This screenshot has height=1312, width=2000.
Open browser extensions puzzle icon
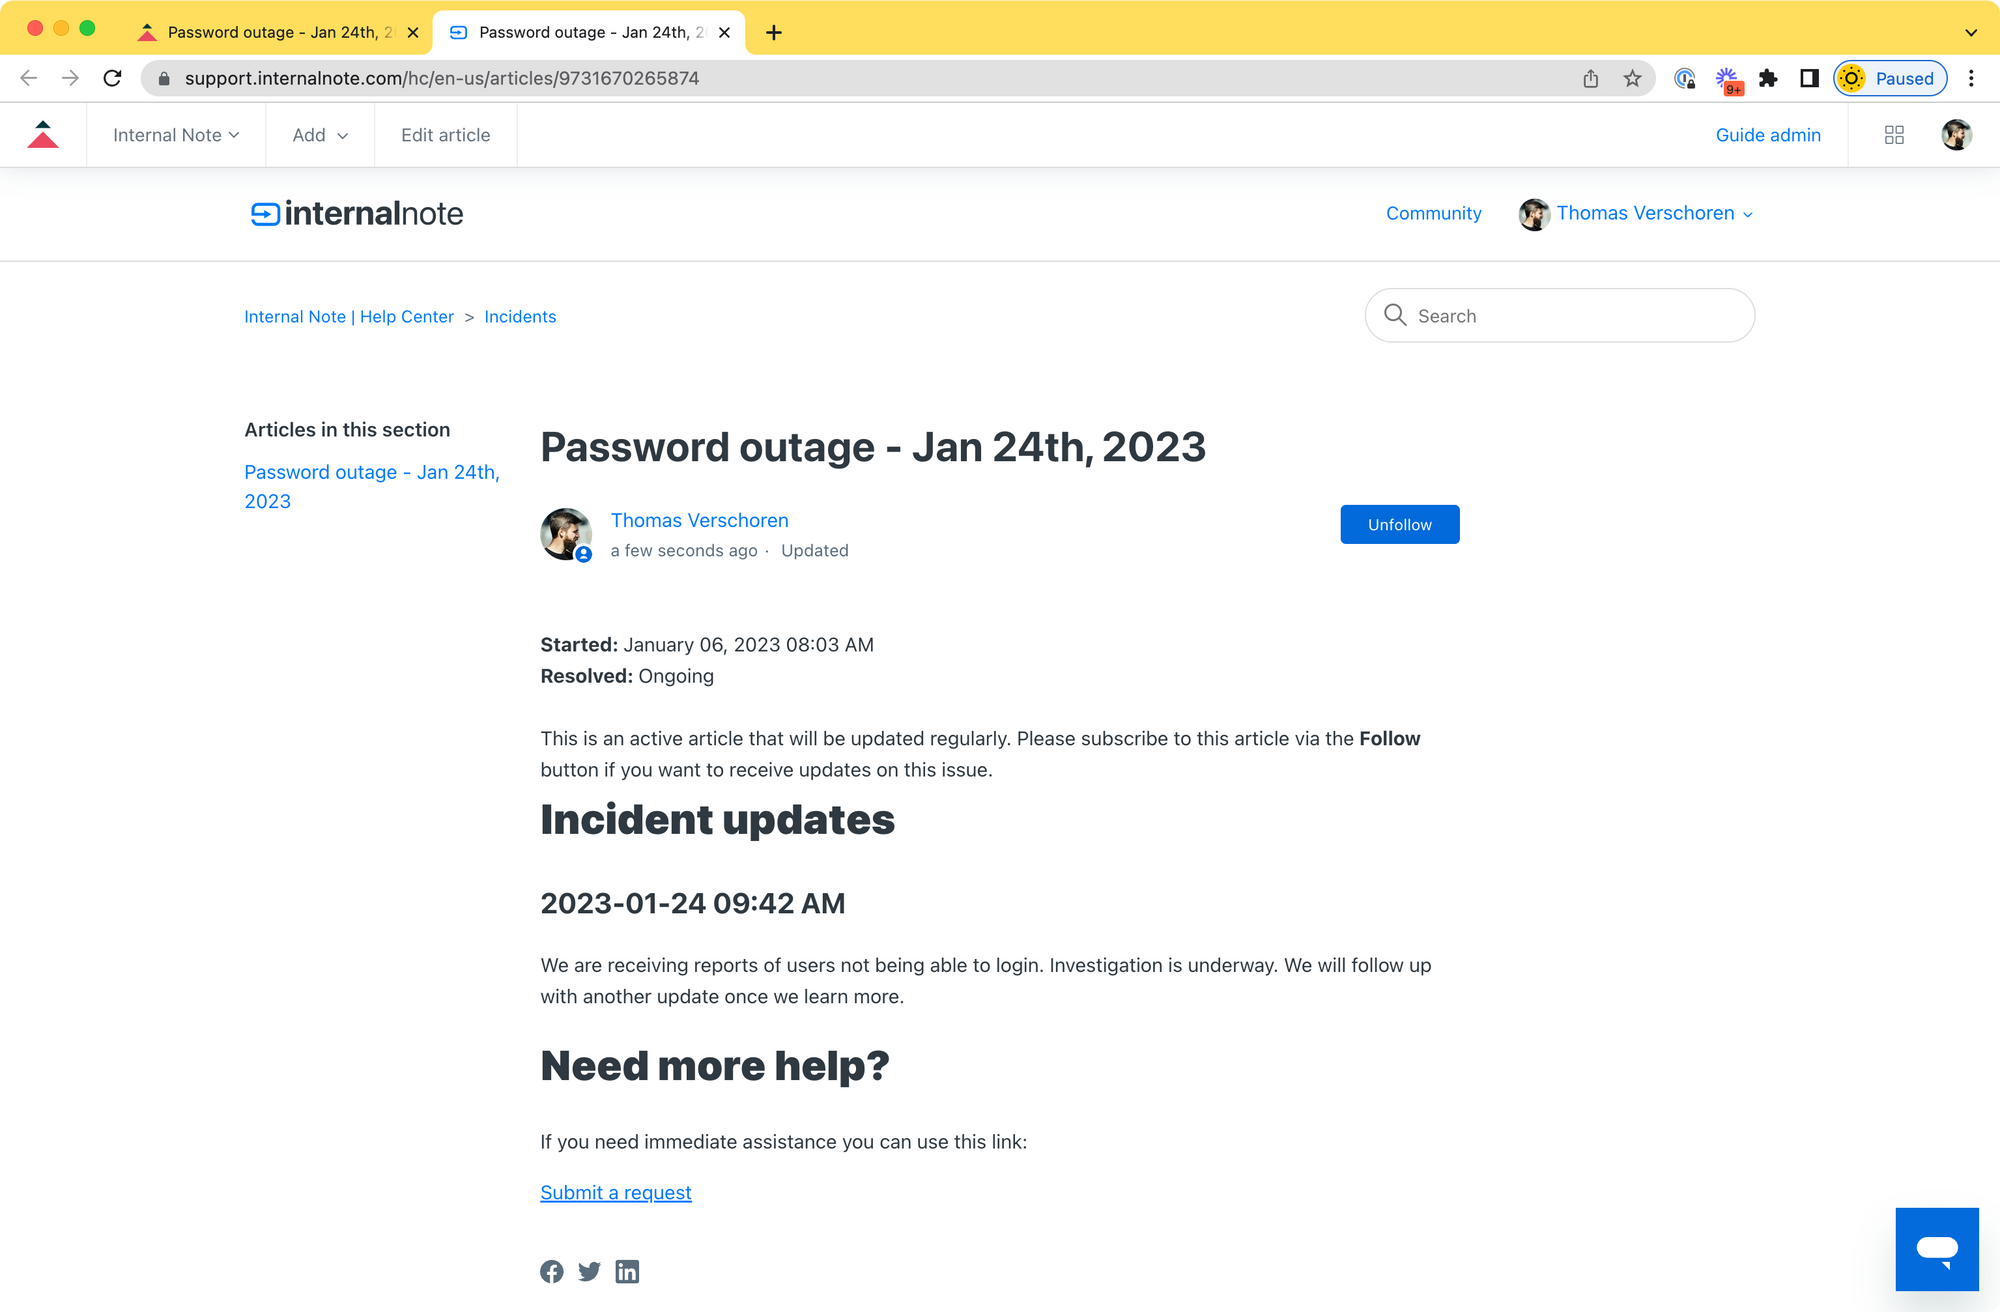(1768, 78)
